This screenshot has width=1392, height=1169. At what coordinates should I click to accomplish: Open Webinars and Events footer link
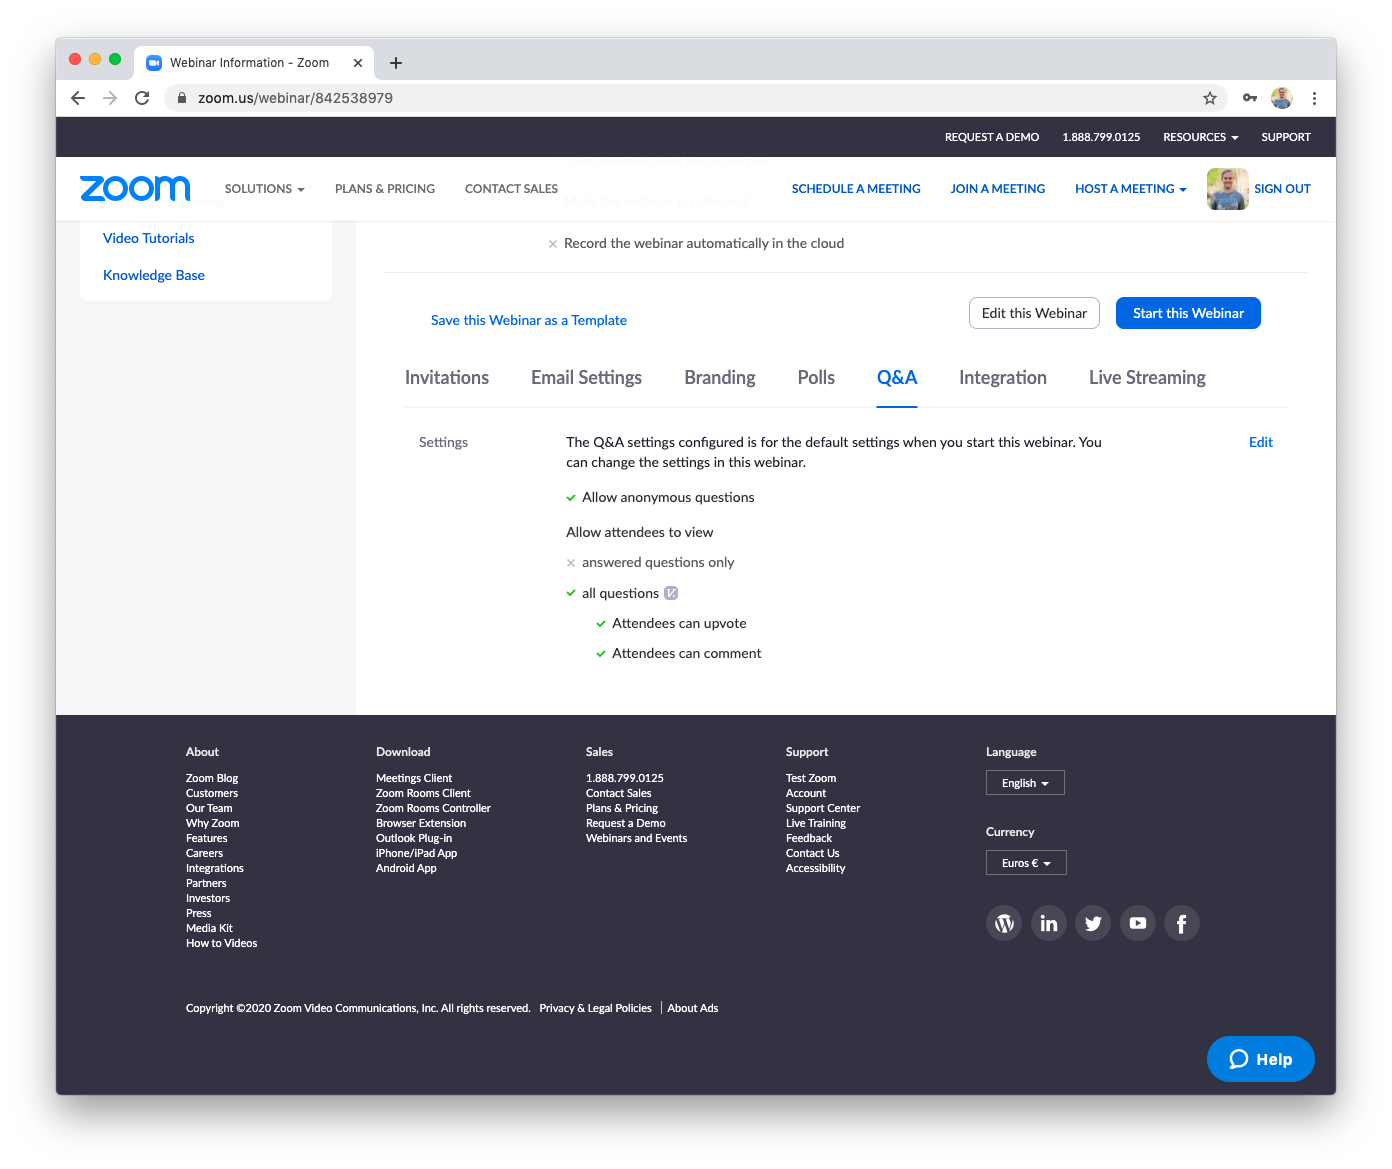point(637,838)
